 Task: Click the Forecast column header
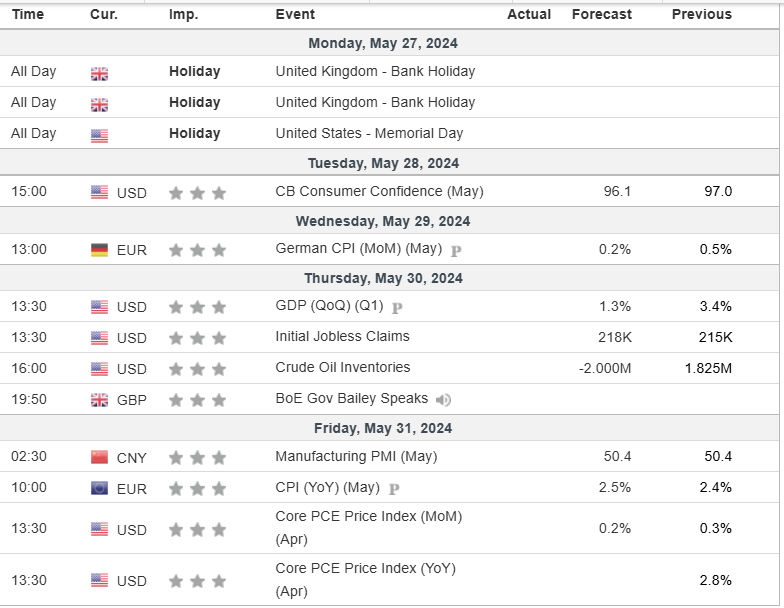pyautogui.click(x=601, y=14)
